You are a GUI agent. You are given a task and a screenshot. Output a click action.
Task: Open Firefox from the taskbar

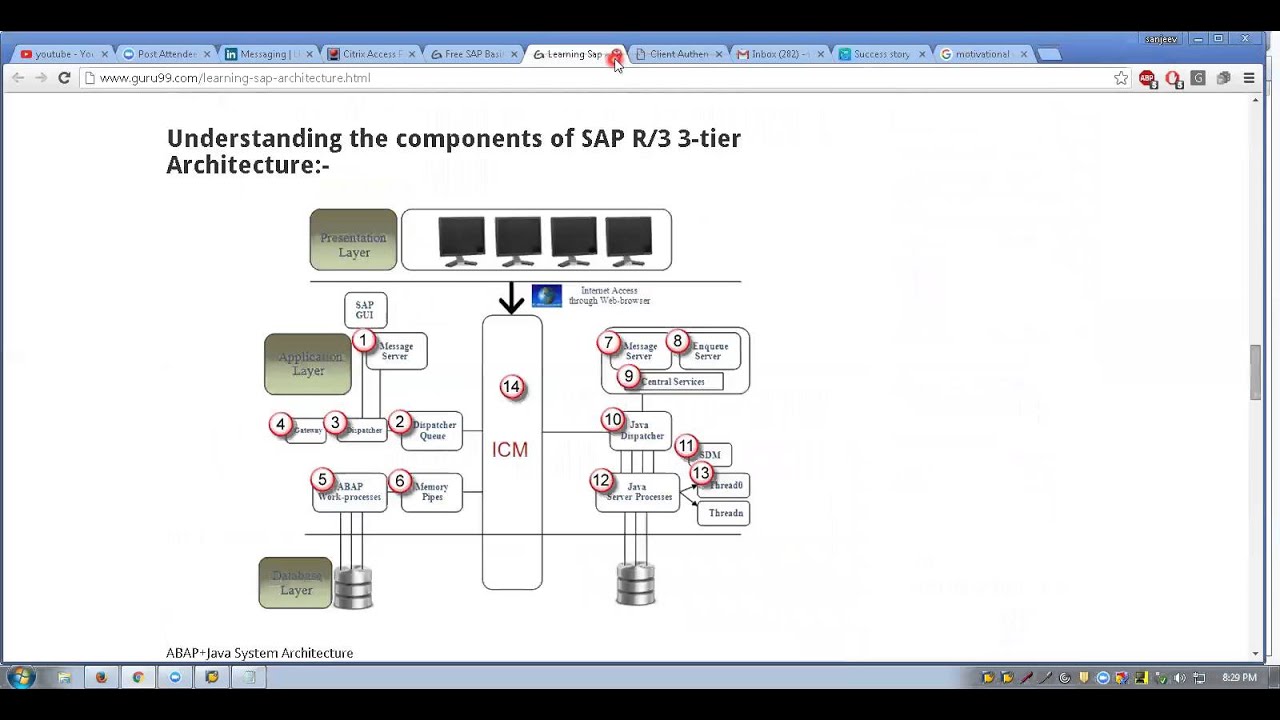pyautogui.click(x=101, y=677)
